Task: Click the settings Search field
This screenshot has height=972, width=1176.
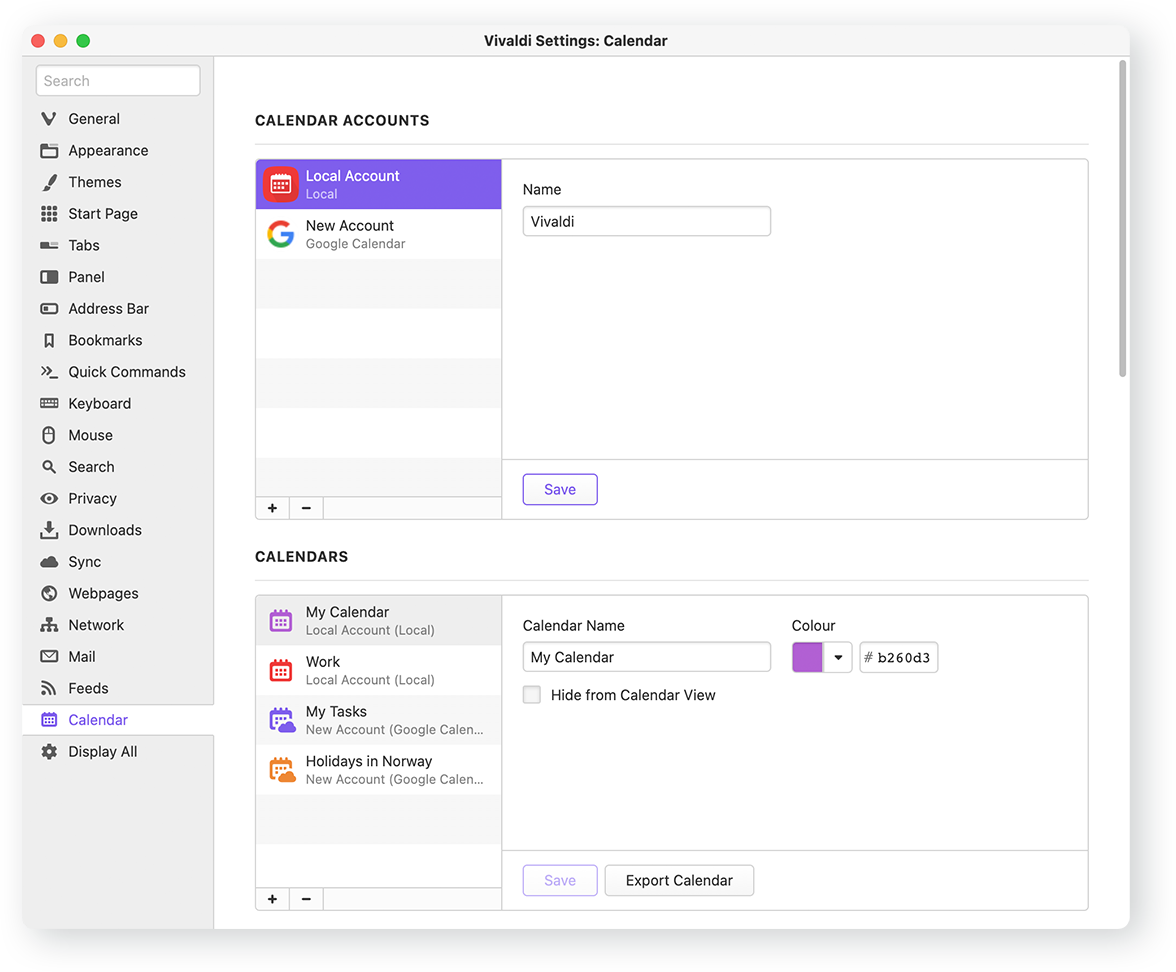Action: pyautogui.click(x=118, y=81)
